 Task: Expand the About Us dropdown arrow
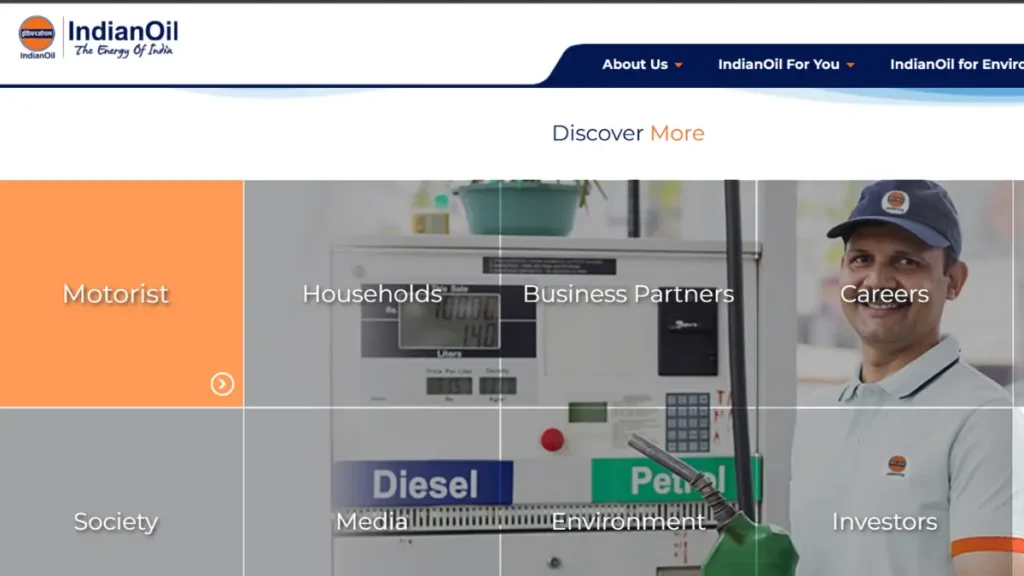(679, 65)
